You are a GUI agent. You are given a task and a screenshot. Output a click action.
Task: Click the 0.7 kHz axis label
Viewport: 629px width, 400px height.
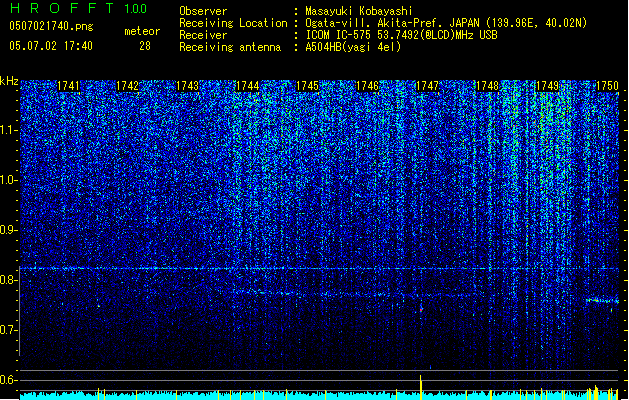(x=9, y=330)
